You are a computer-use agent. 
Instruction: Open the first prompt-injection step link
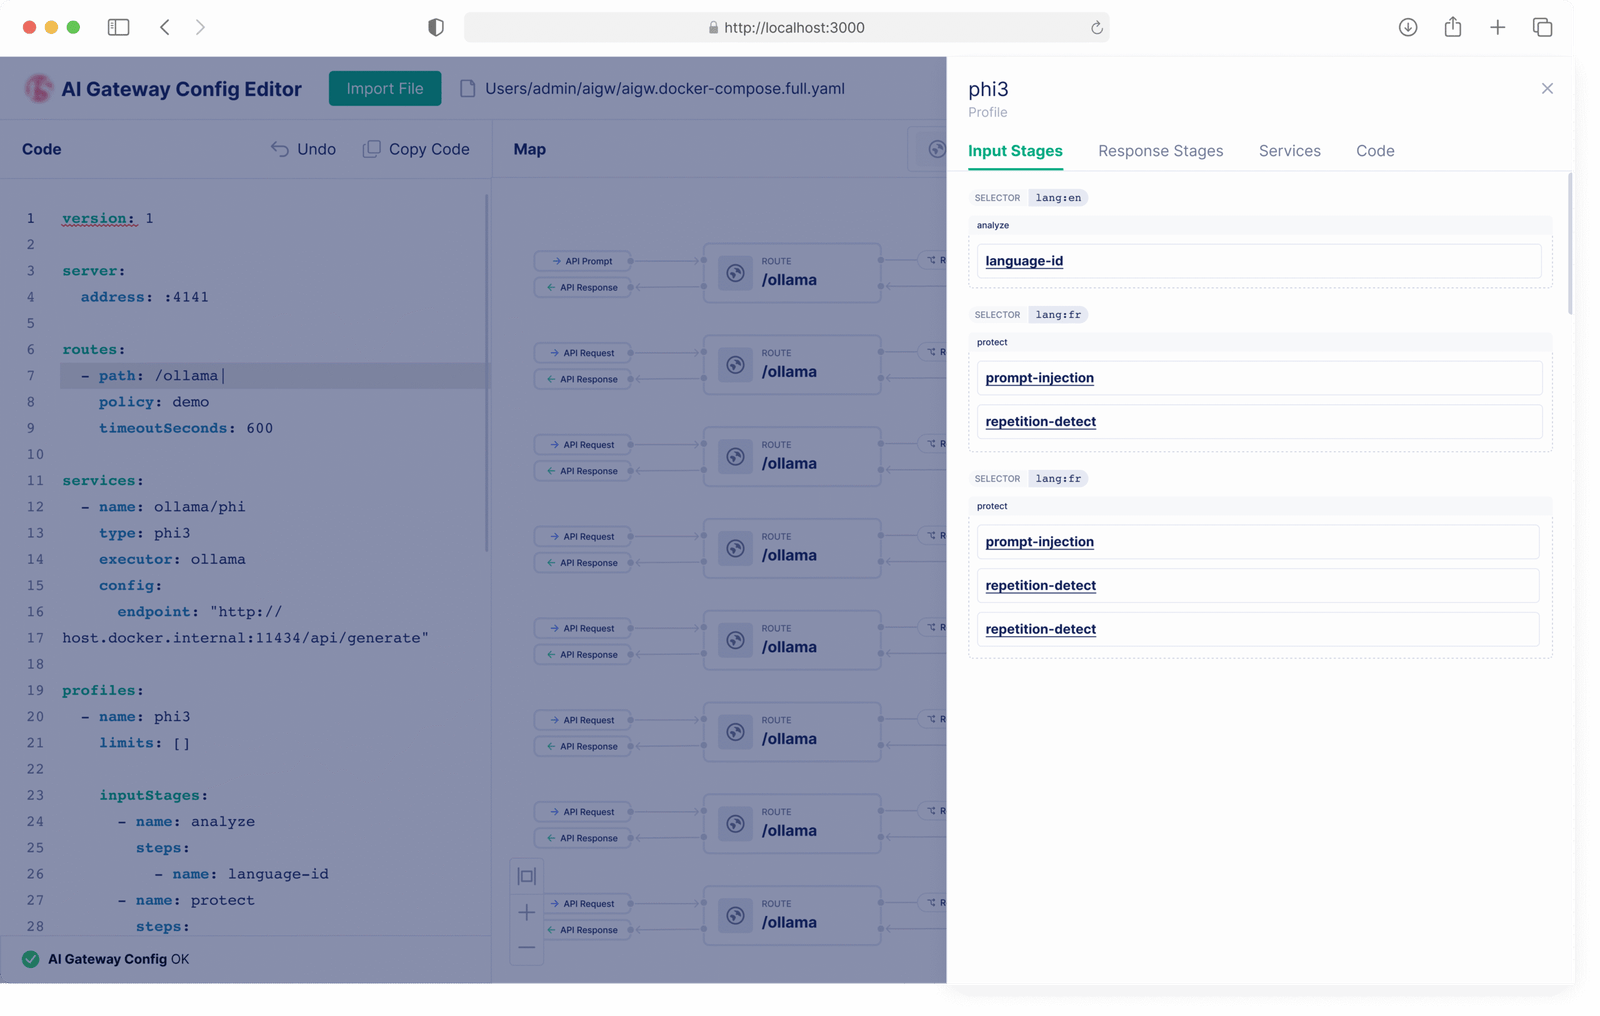coord(1039,378)
